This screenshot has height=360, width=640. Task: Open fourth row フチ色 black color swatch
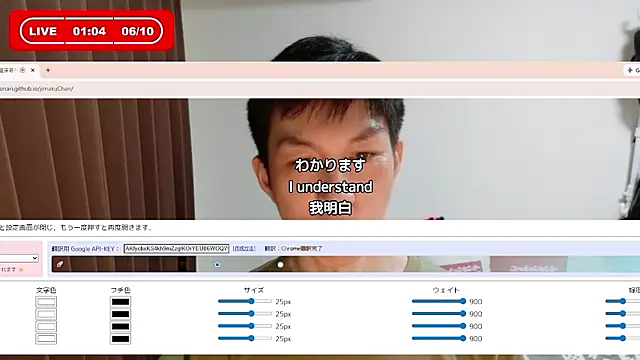120,339
